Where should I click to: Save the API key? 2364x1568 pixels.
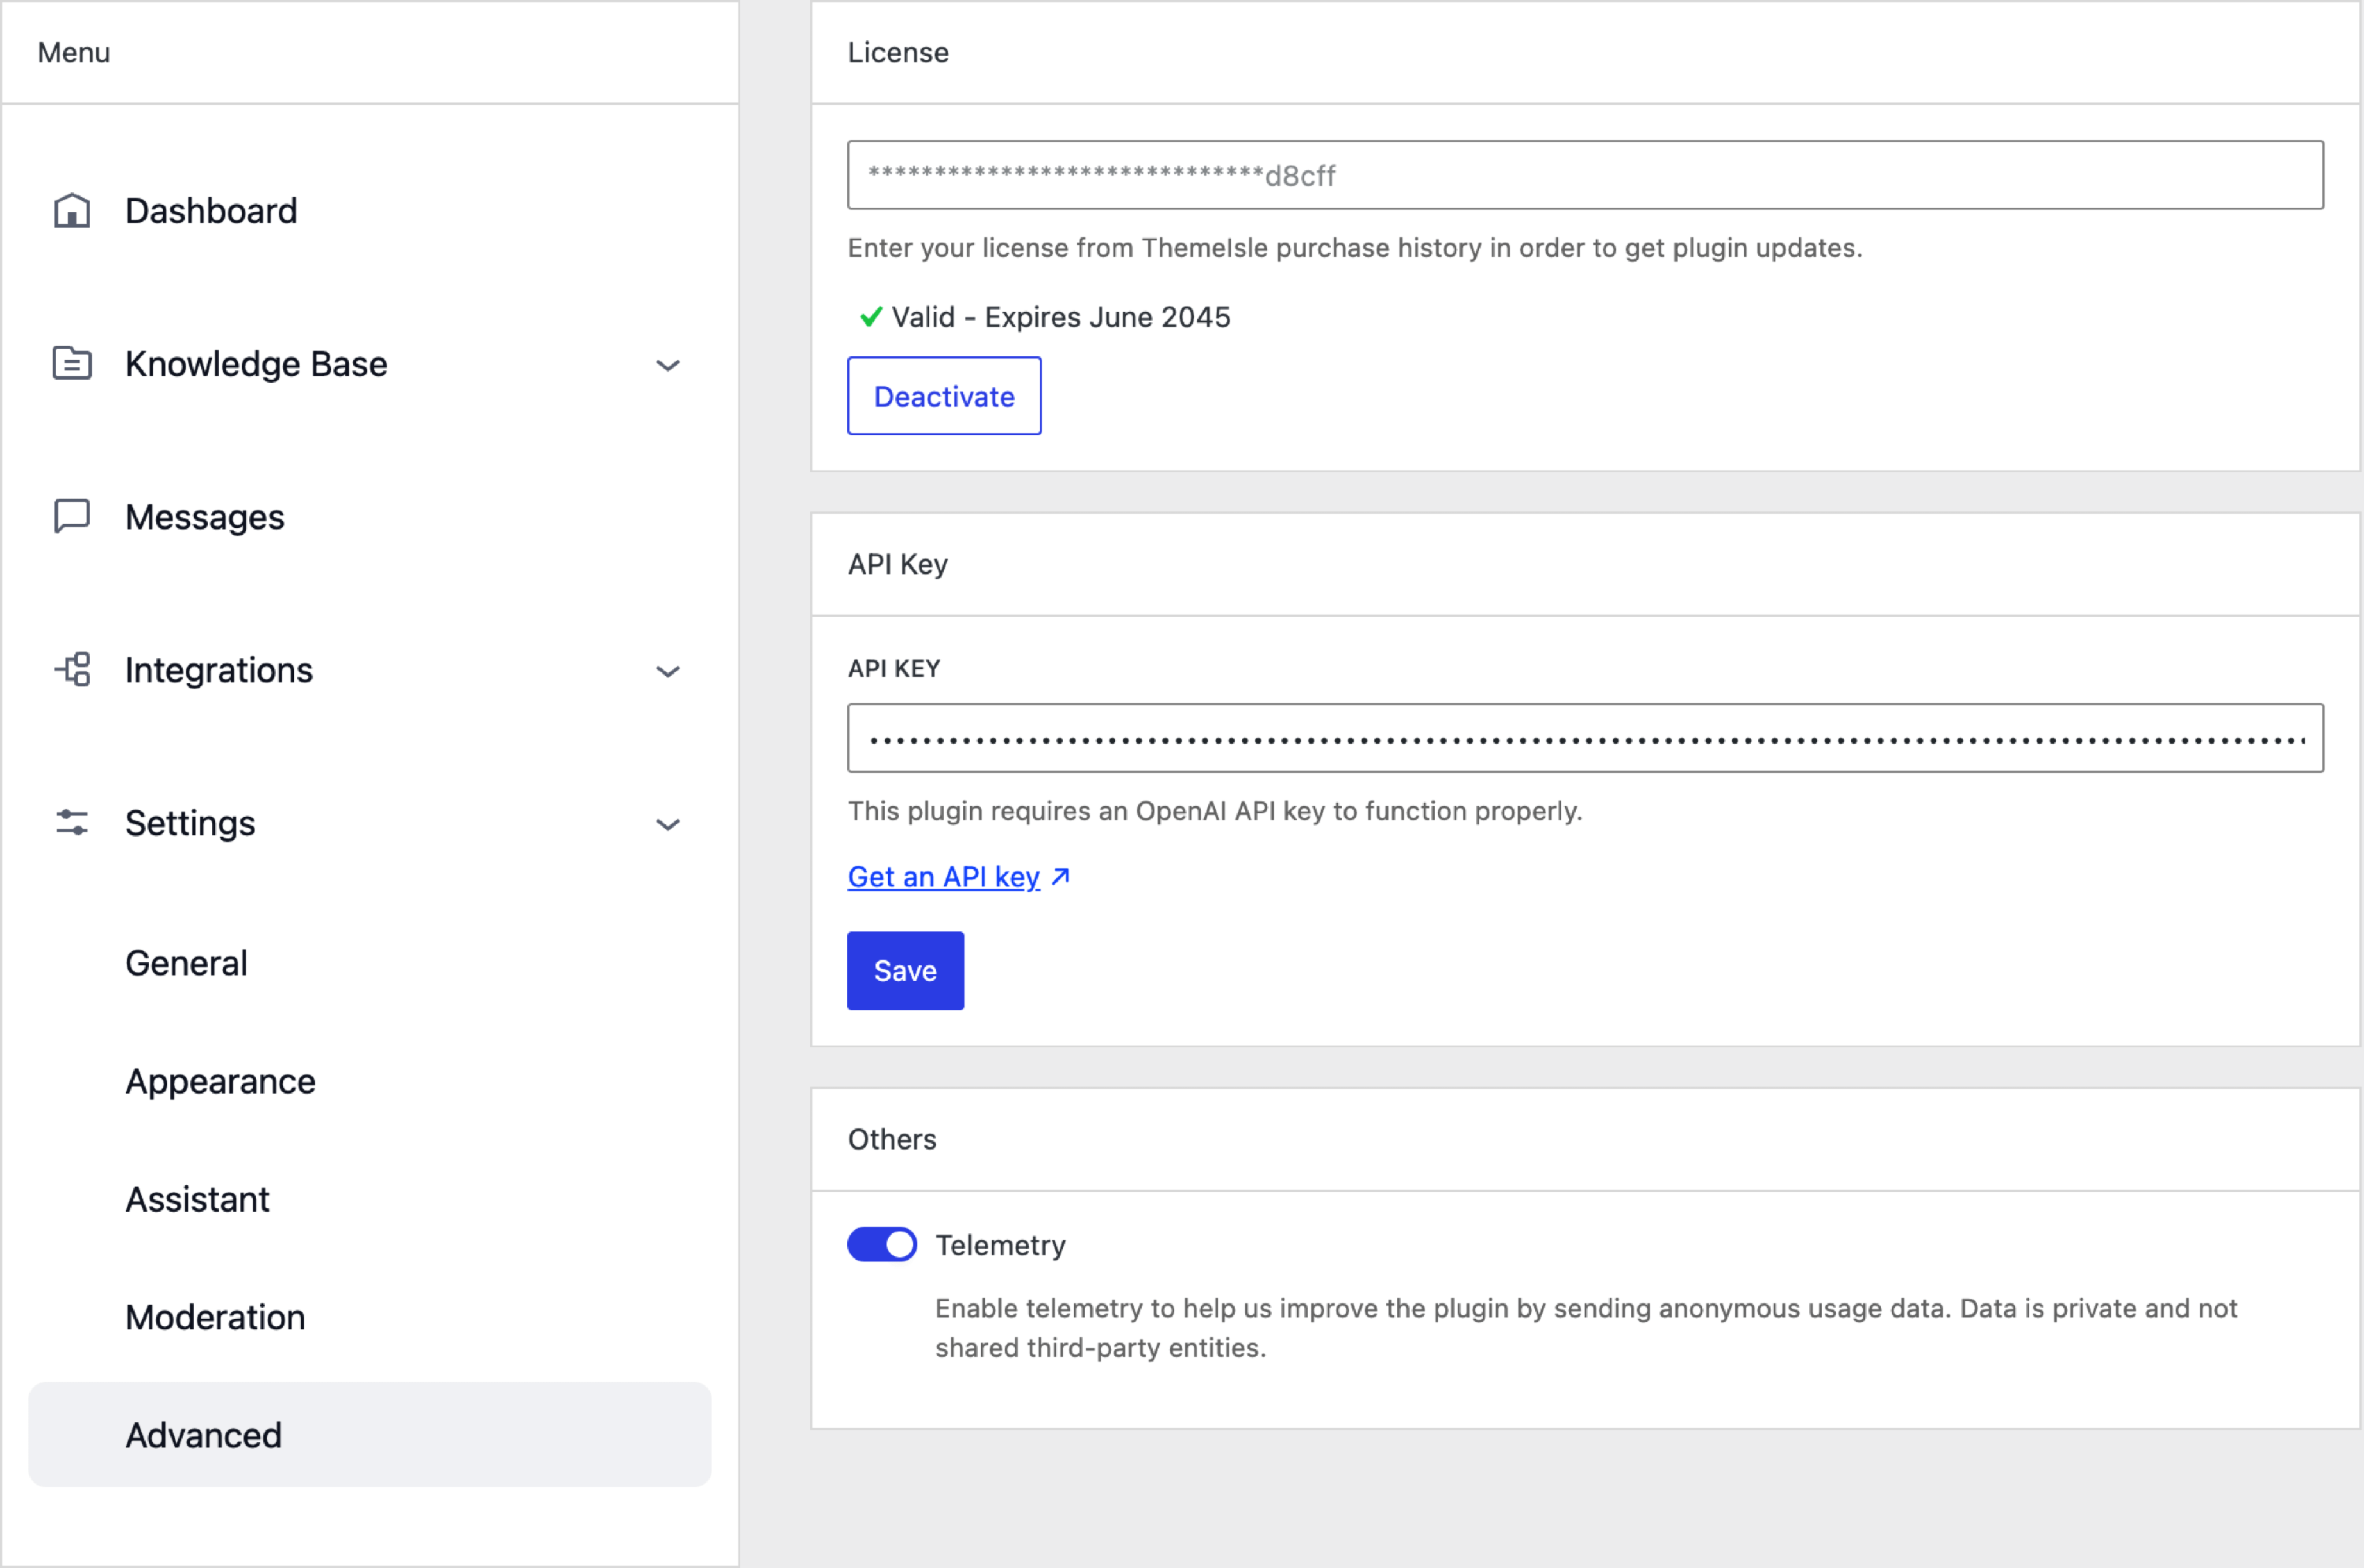point(905,971)
